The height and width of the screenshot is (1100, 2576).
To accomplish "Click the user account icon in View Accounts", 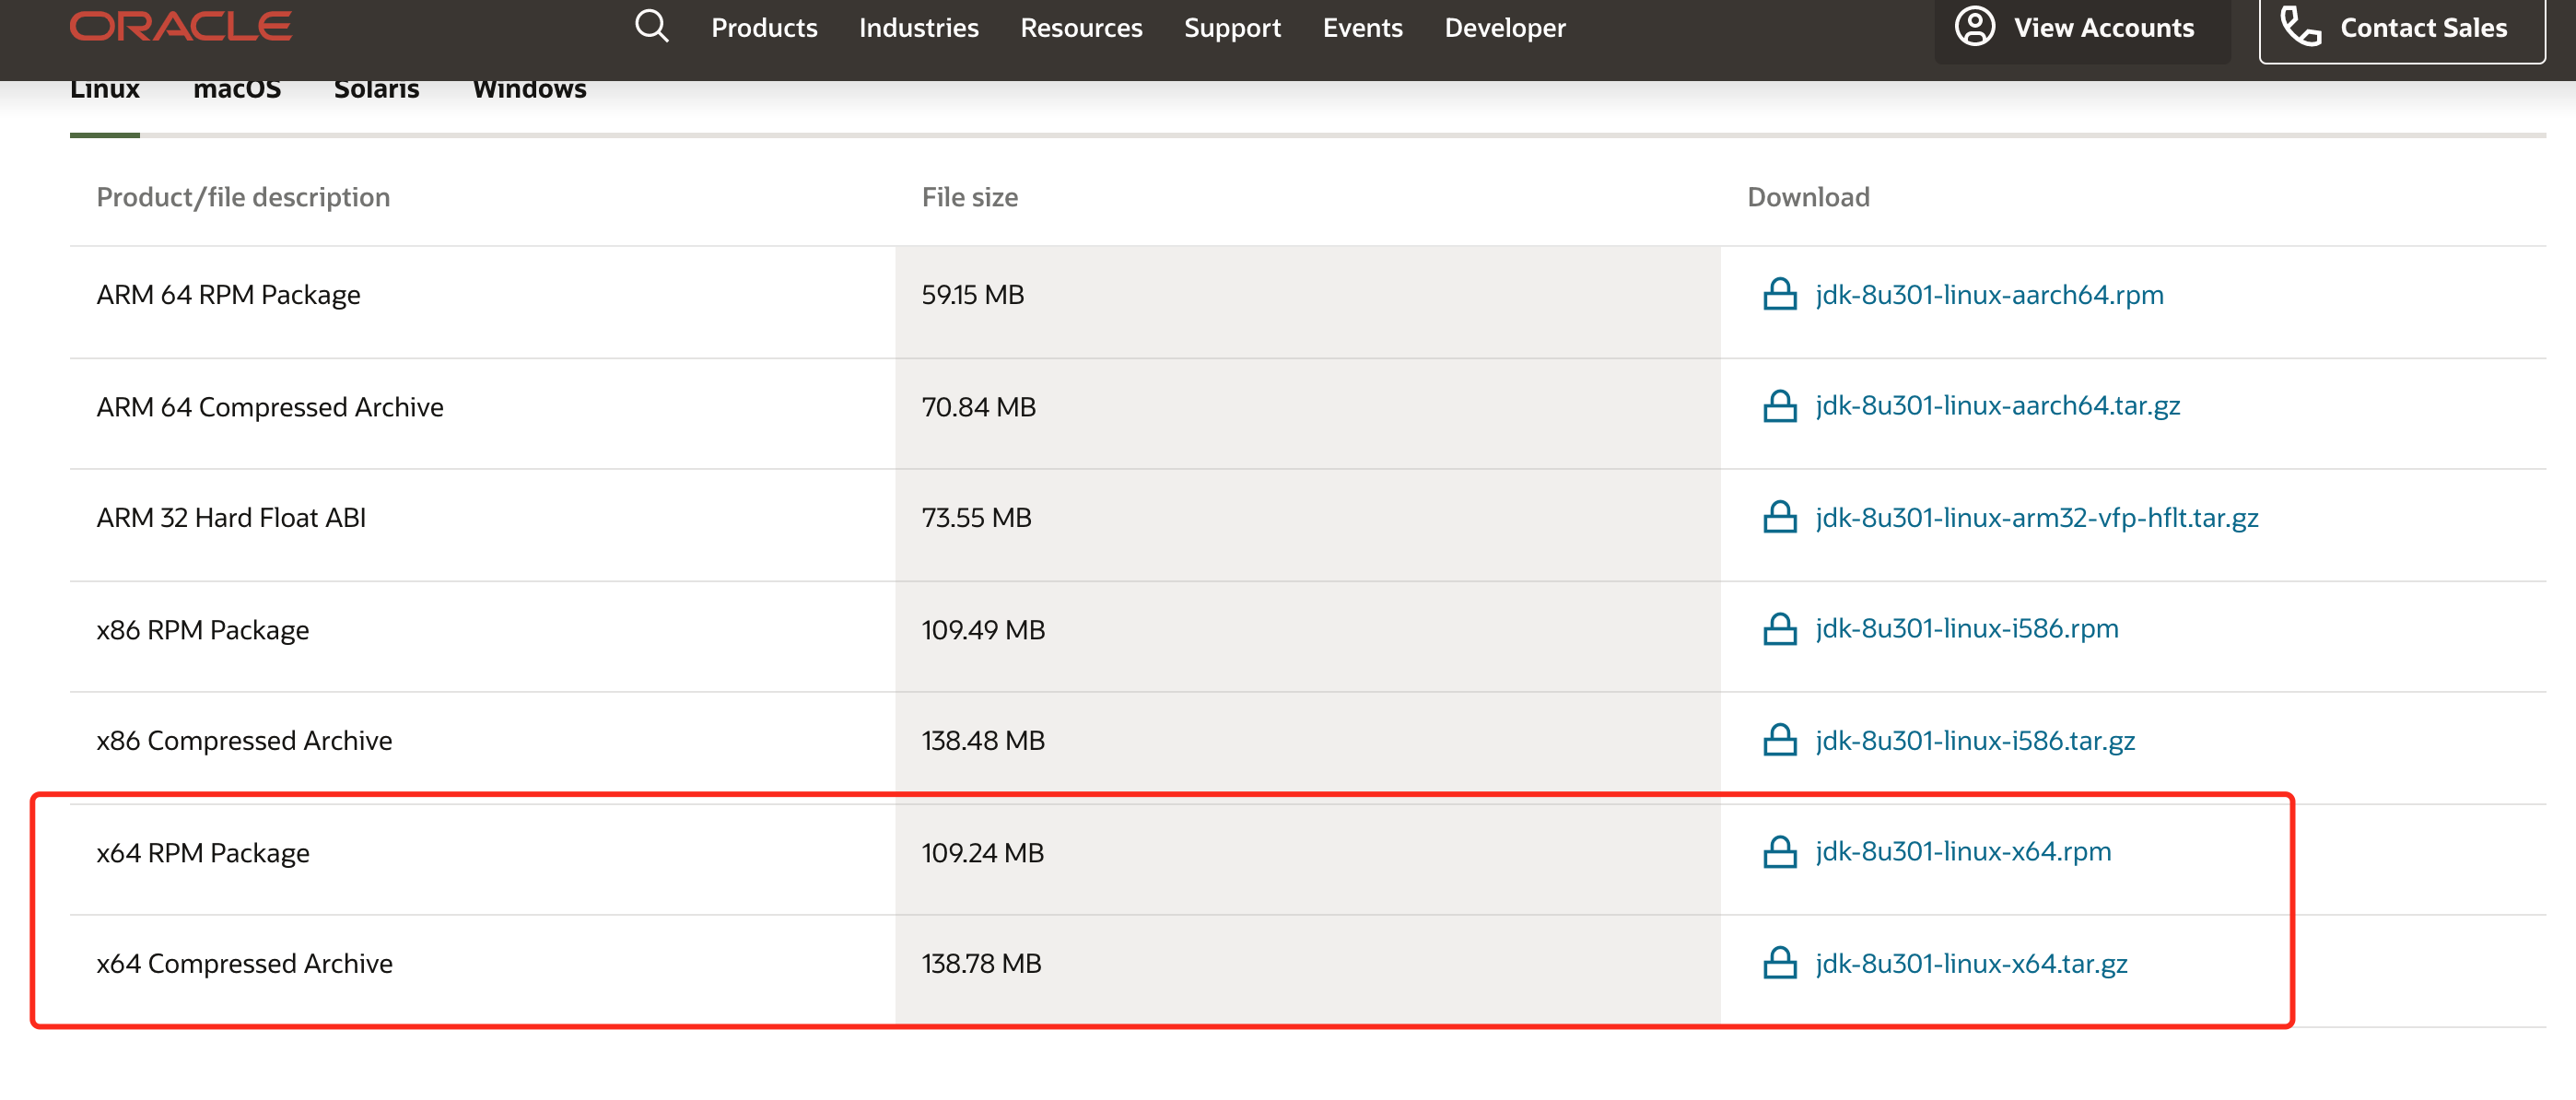I will pyautogui.click(x=1975, y=27).
